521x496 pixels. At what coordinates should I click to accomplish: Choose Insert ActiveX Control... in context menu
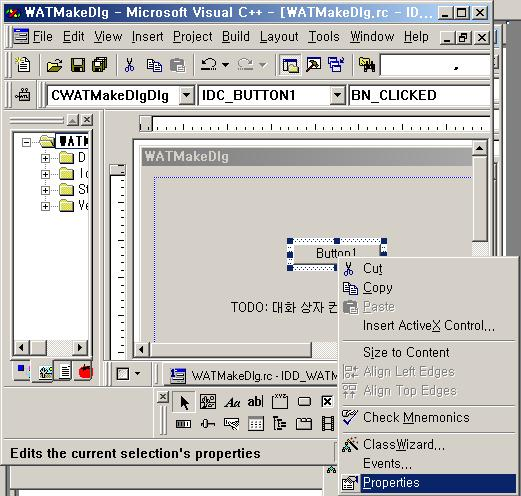click(428, 326)
